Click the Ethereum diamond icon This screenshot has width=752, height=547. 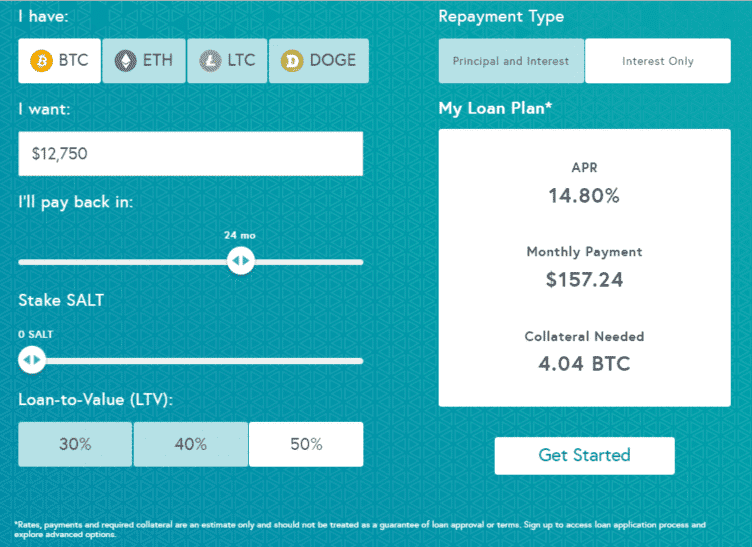point(126,61)
